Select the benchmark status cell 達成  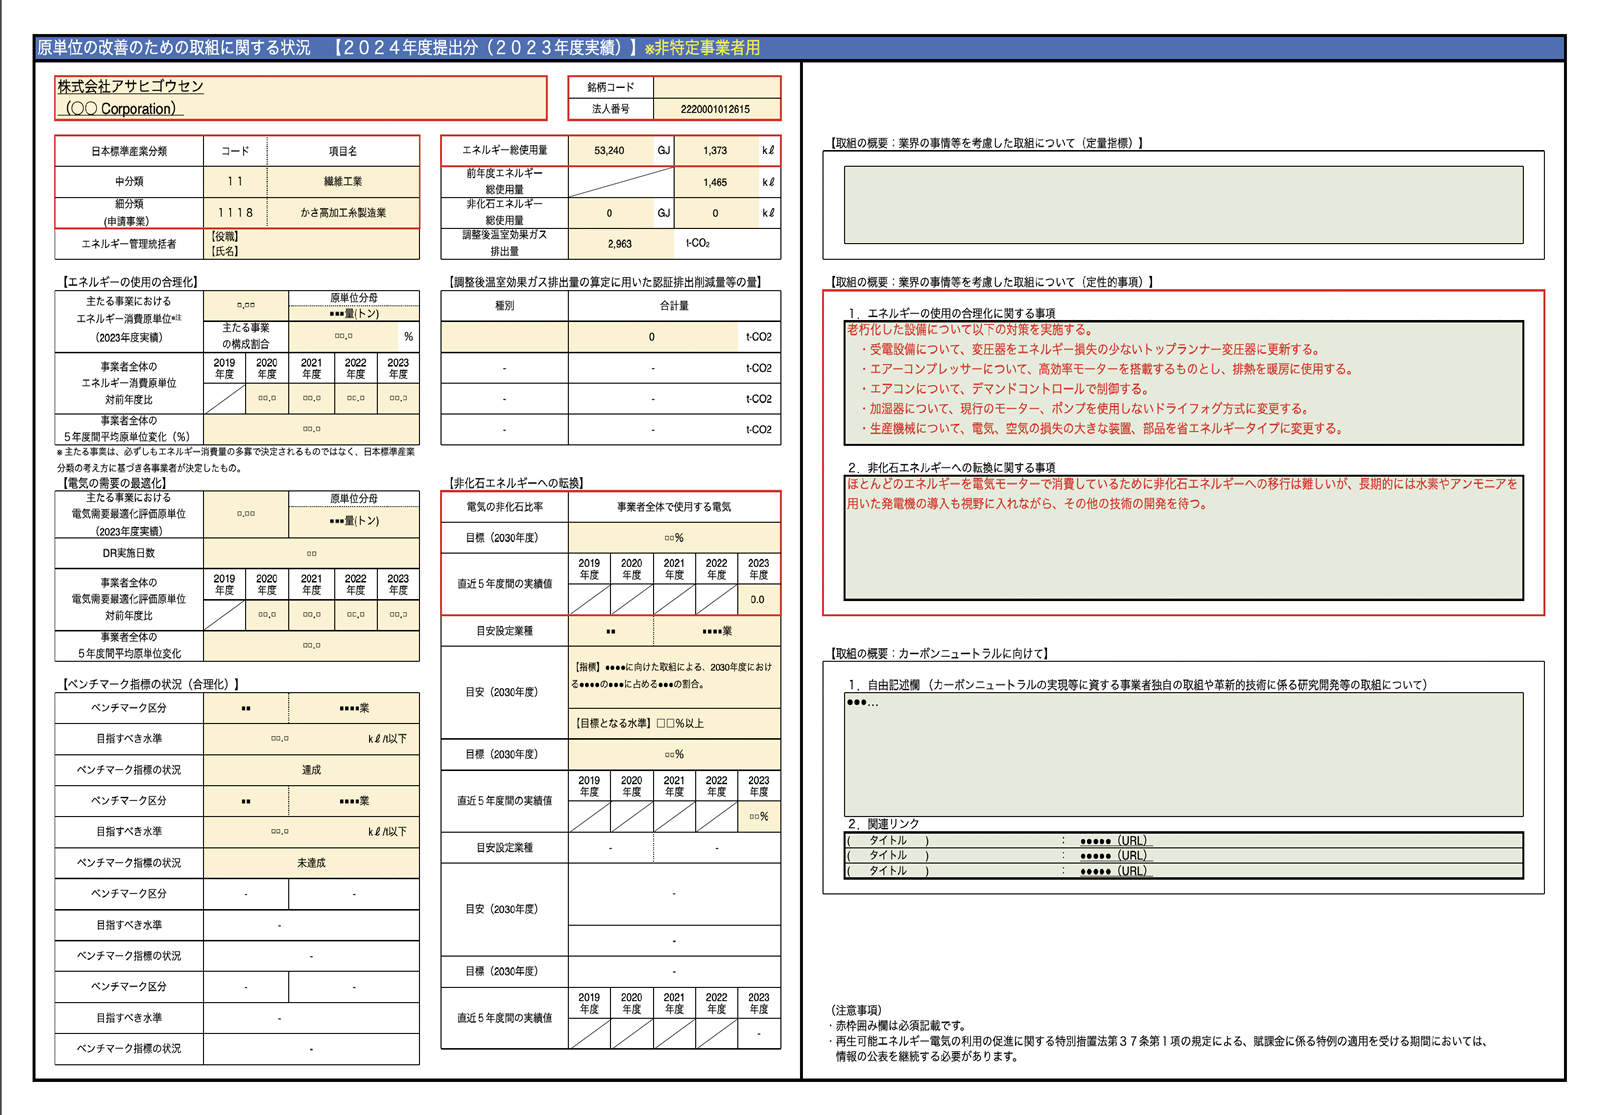pos(311,770)
